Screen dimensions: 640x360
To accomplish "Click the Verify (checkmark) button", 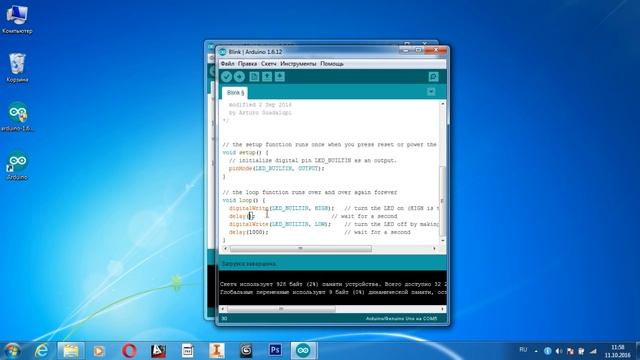I will coord(227,77).
